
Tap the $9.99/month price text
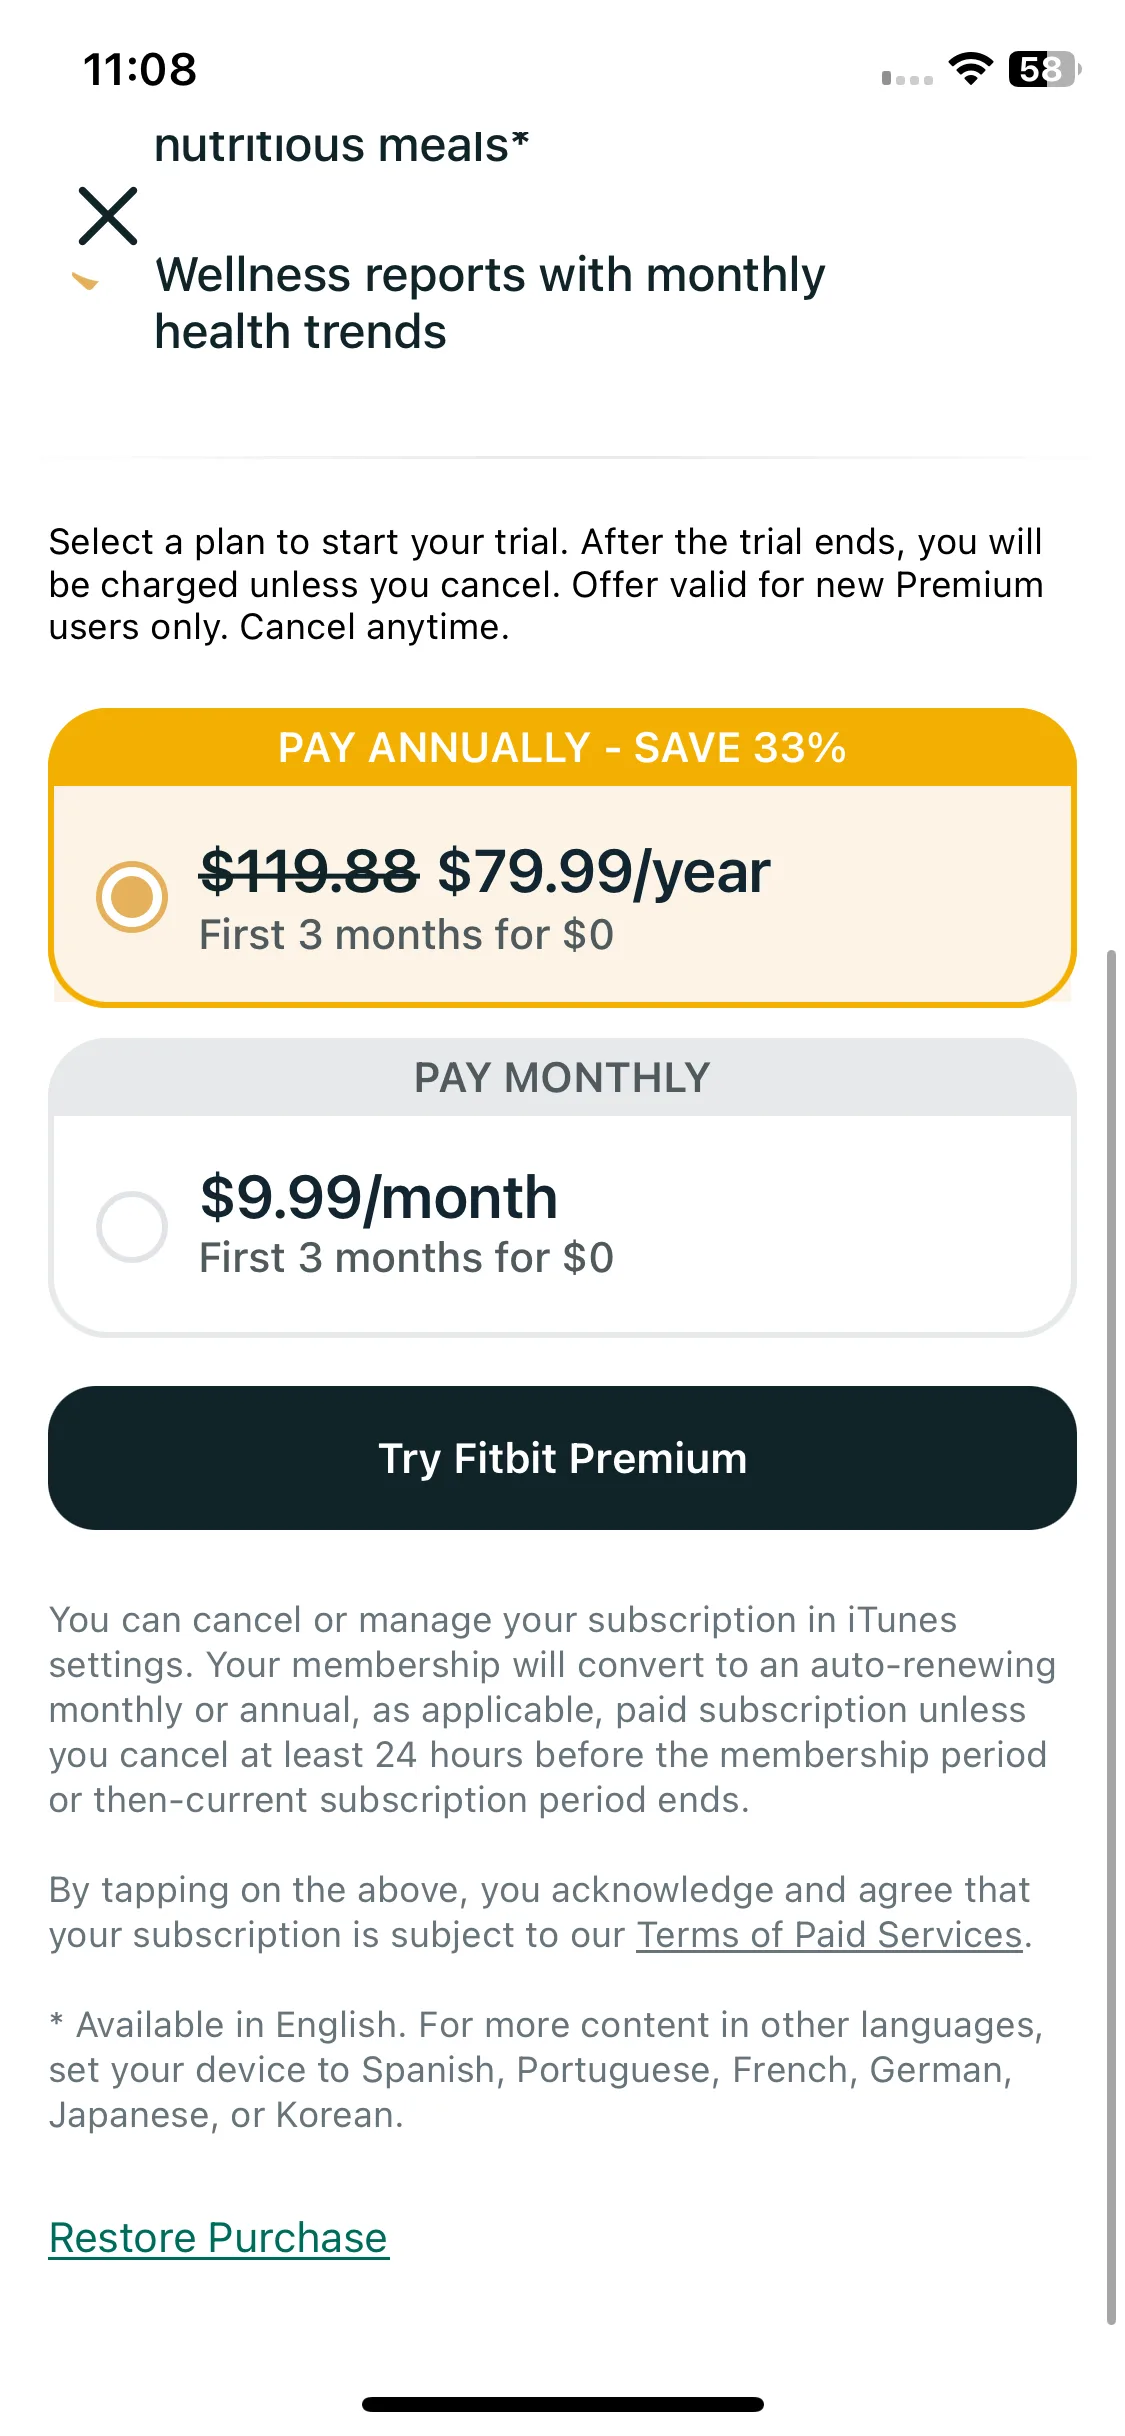379,1198
